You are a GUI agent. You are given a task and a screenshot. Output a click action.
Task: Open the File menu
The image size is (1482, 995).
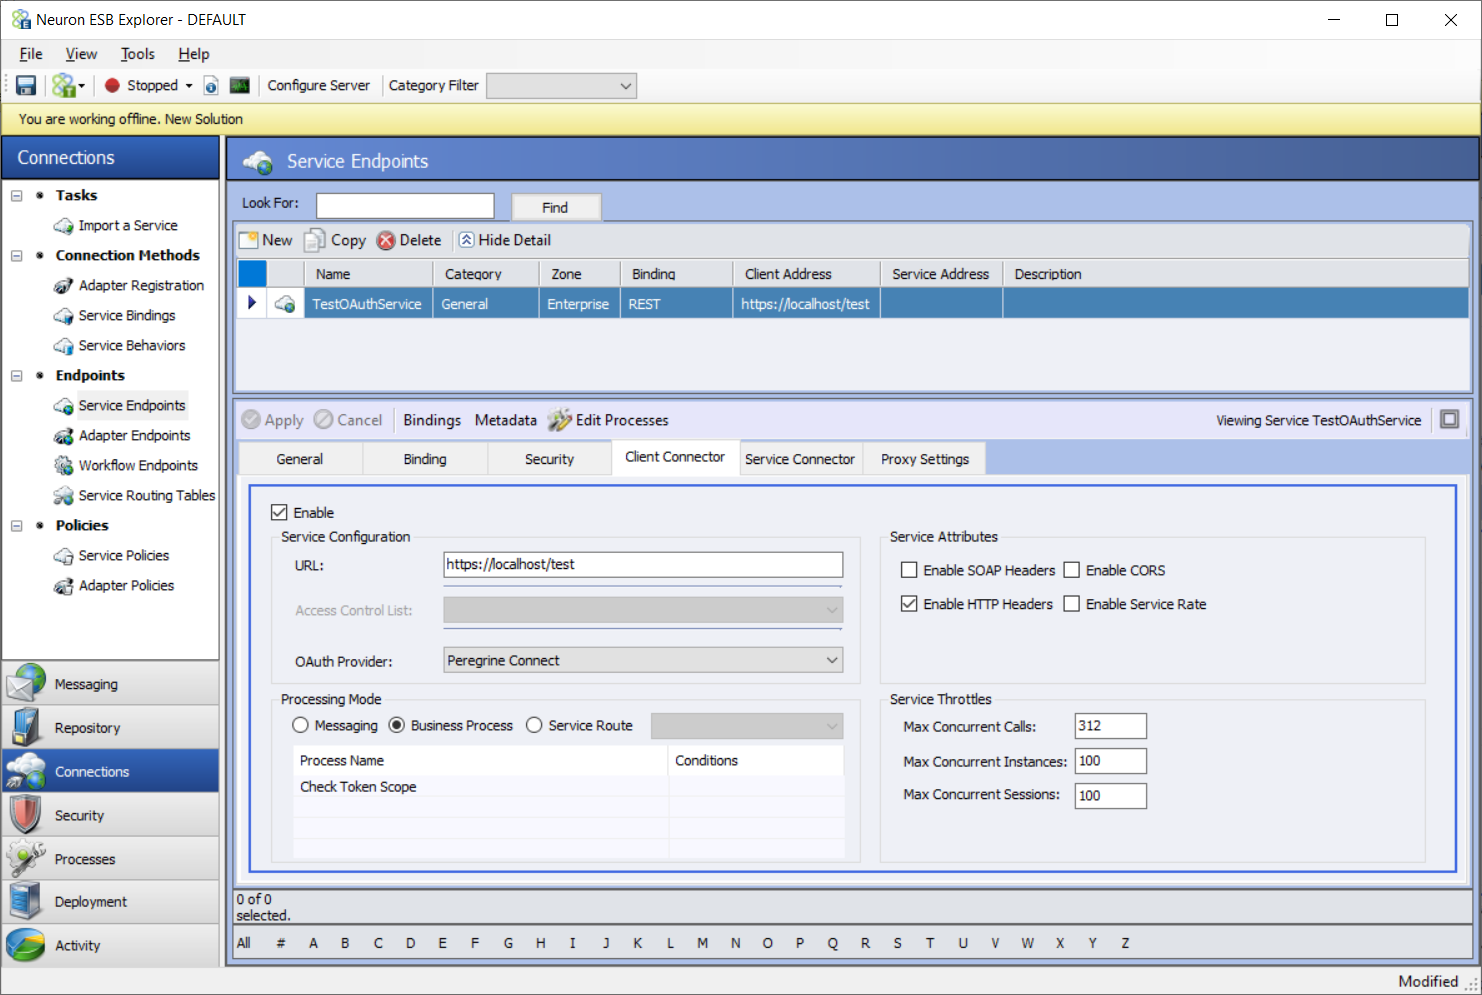coord(31,54)
